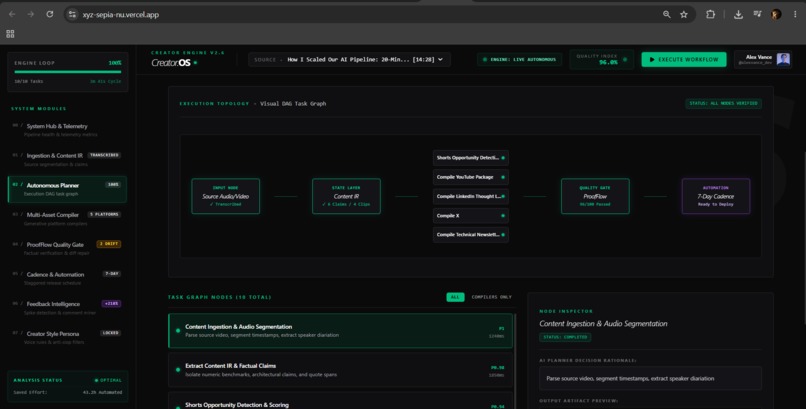Open browser zoom magnifier icon
The height and width of the screenshot is (409, 806).
[667, 14]
